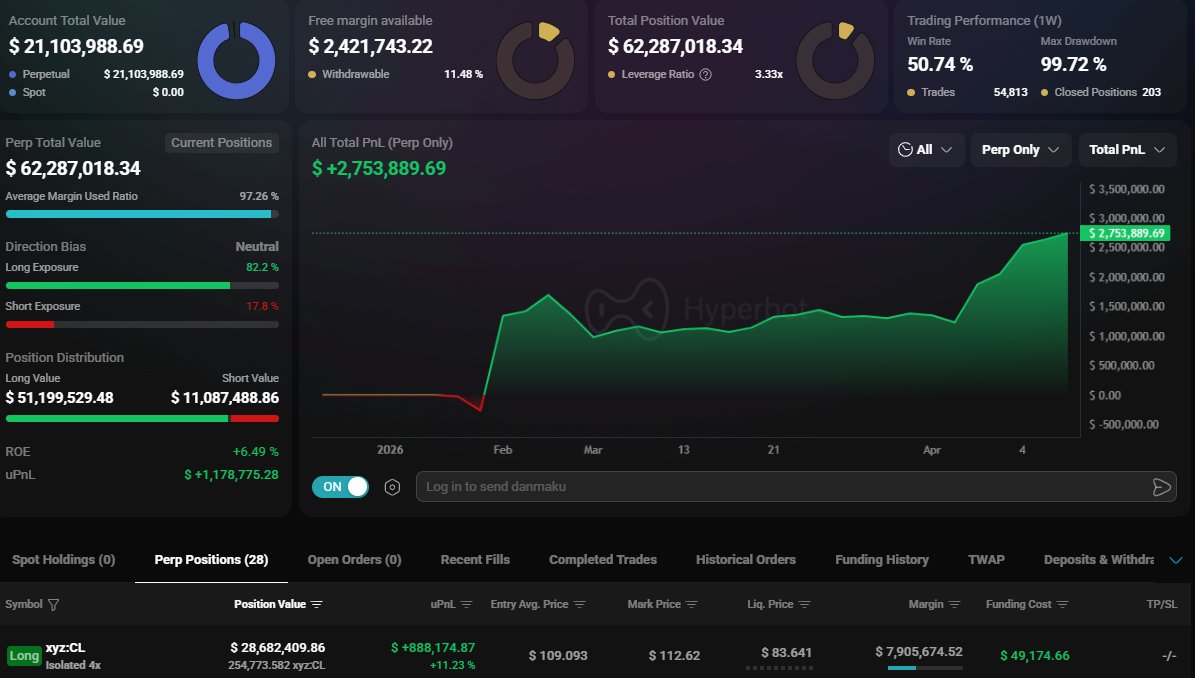Viewport: 1195px width, 678px height.
Task: Click the Closed Positions 203 count
Action: (x=1151, y=92)
